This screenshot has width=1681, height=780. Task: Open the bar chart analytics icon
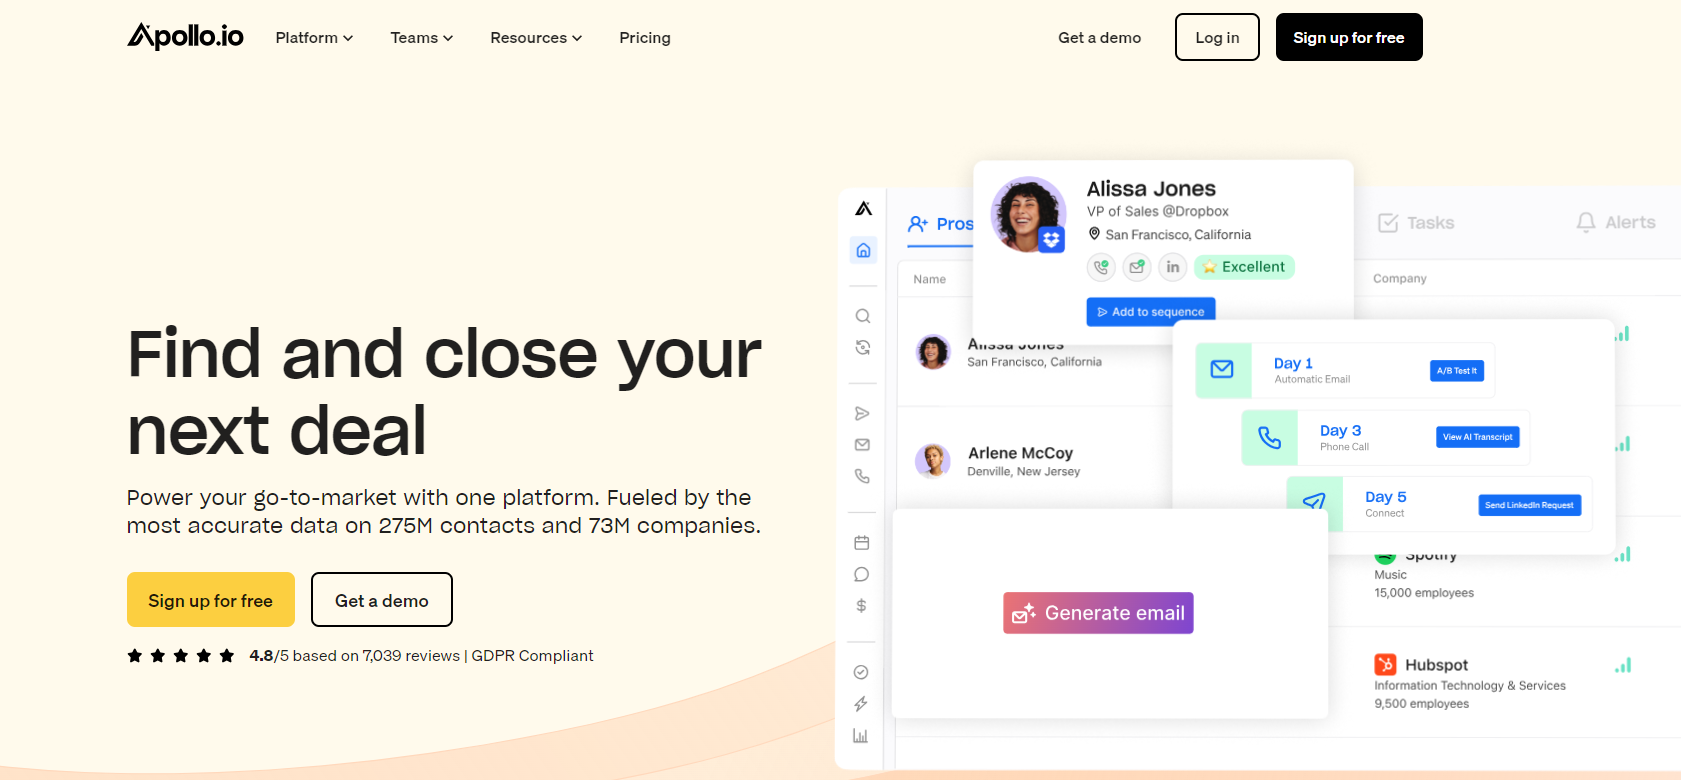click(860, 736)
